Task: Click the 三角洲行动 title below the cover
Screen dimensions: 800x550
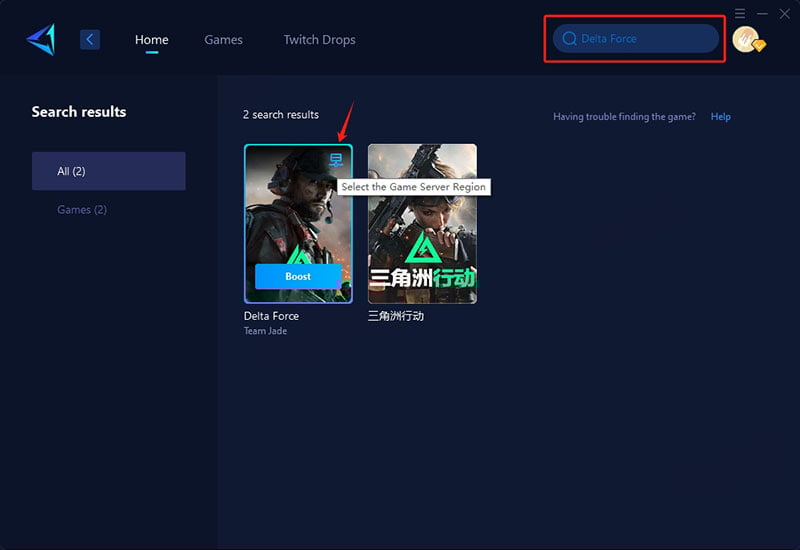Action: click(396, 316)
